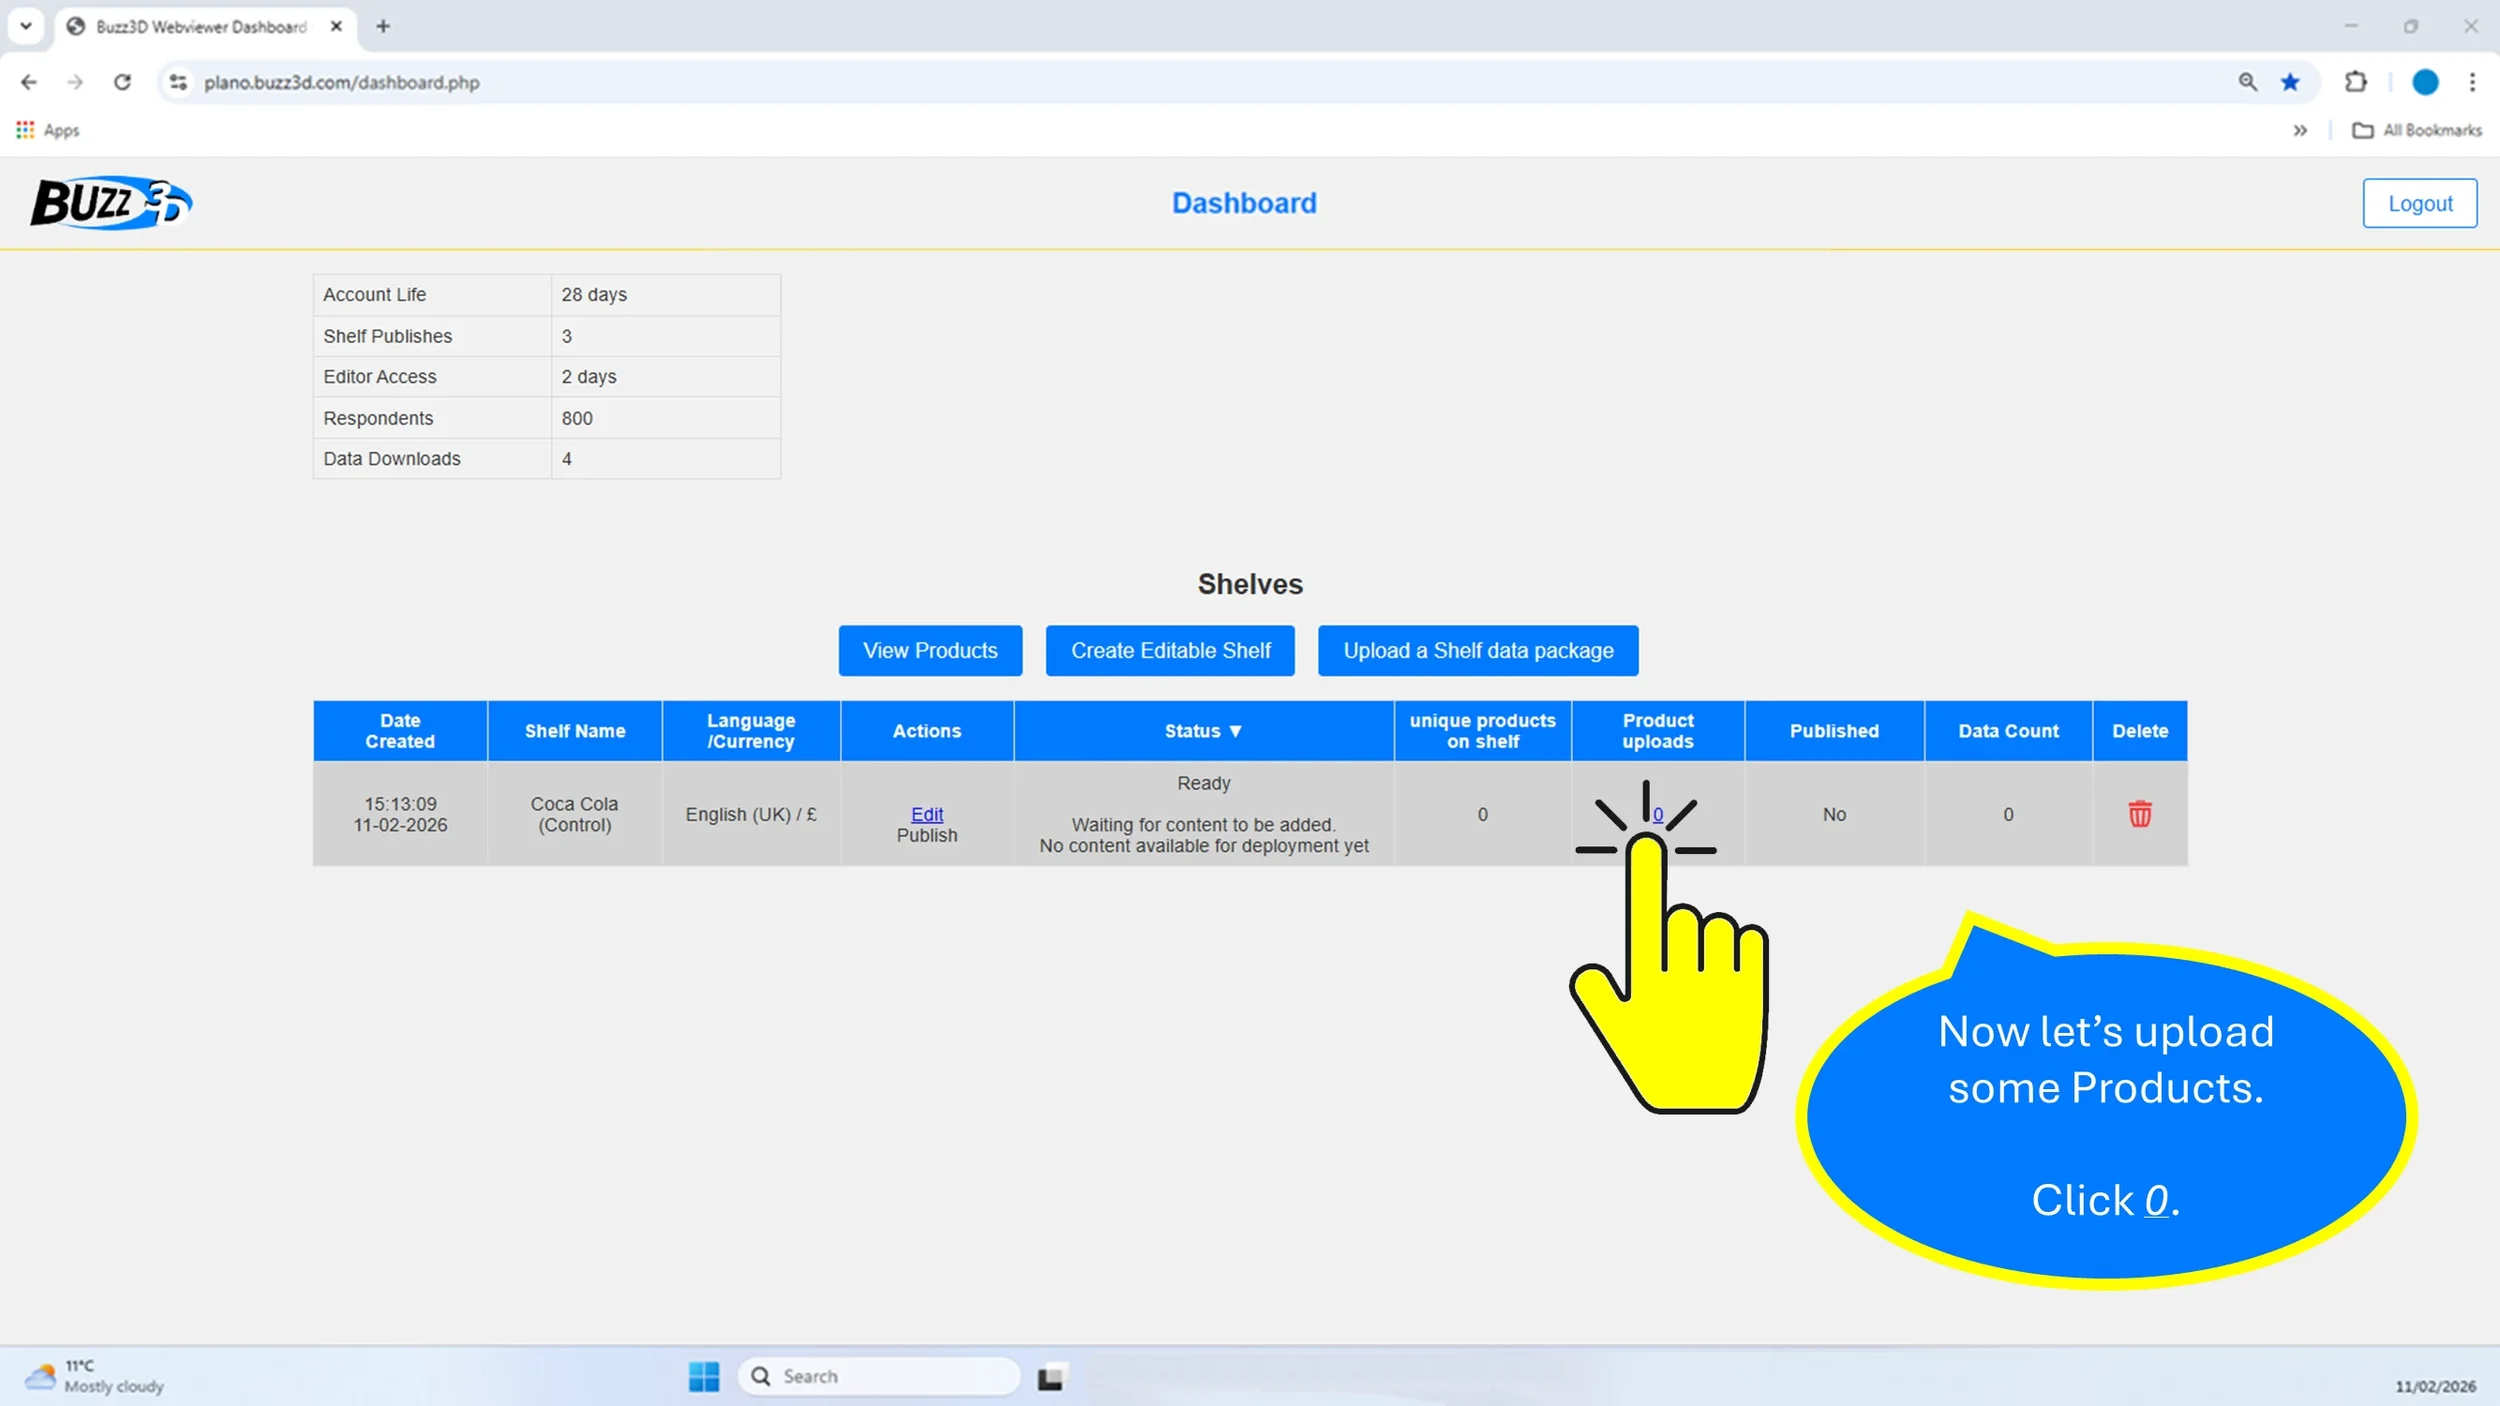
Task: Bookmark page with the star icon
Action: click(2290, 82)
